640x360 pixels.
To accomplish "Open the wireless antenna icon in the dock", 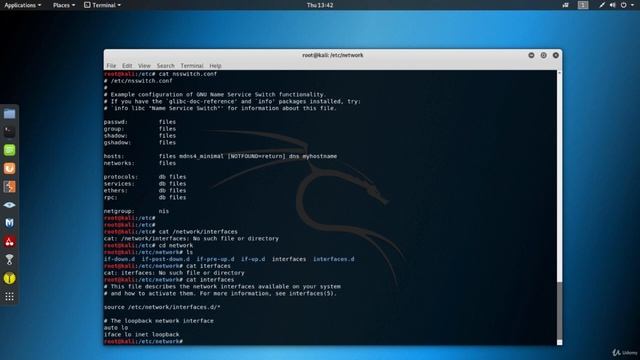I will (x=9, y=260).
